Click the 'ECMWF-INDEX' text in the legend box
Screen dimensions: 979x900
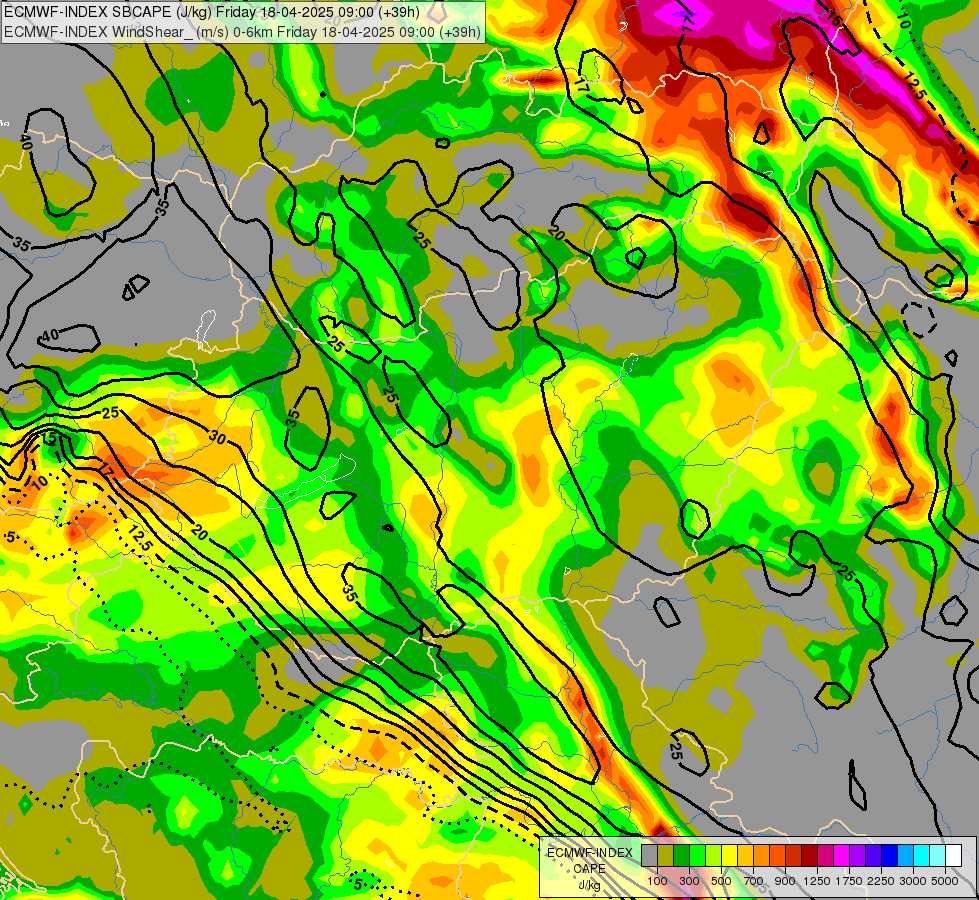(x=589, y=853)
